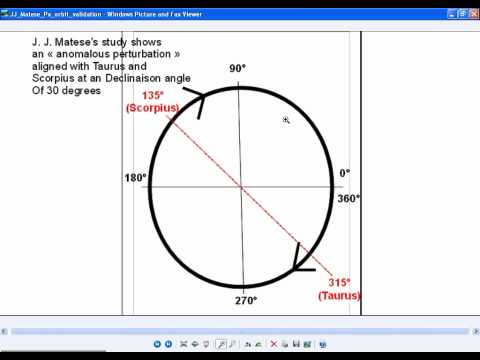This screenshot has height=360, width=480.
Task: Click the red "135° (Scorpius)" label
Action: 152,102
